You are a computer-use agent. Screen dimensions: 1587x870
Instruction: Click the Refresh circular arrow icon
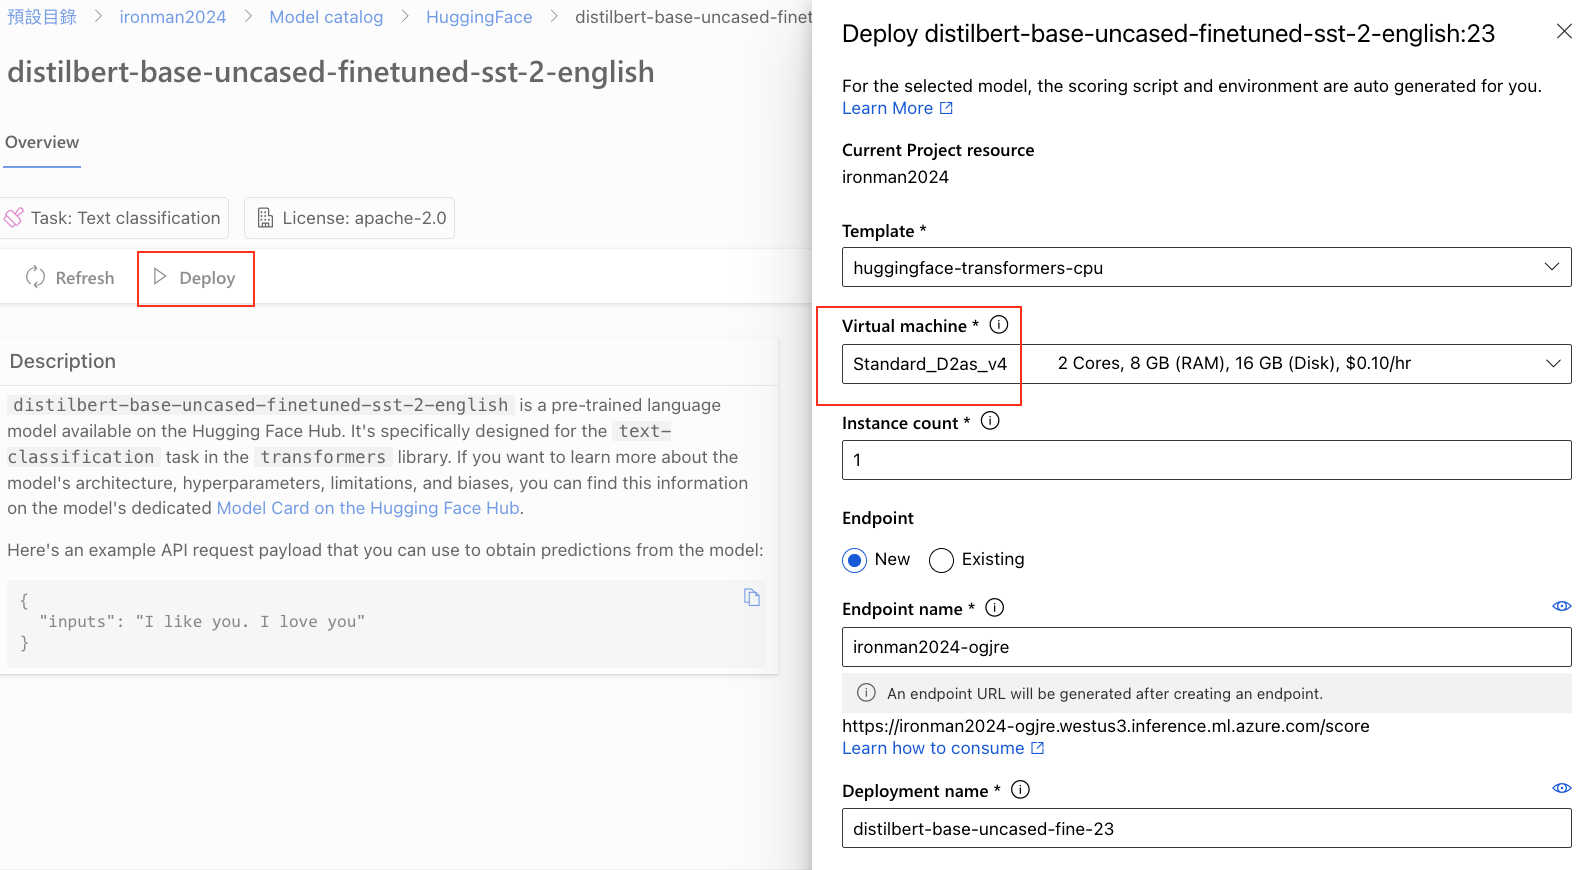pyautogui.click(x=36, y=277)
